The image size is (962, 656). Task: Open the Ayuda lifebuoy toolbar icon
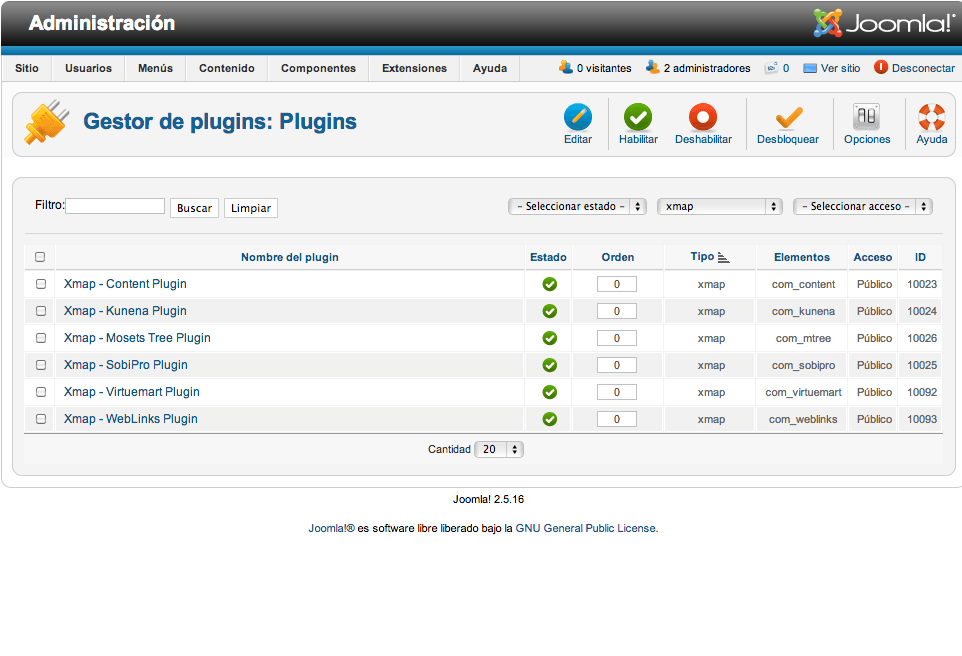pyautogui.click(x=931, y=117)
